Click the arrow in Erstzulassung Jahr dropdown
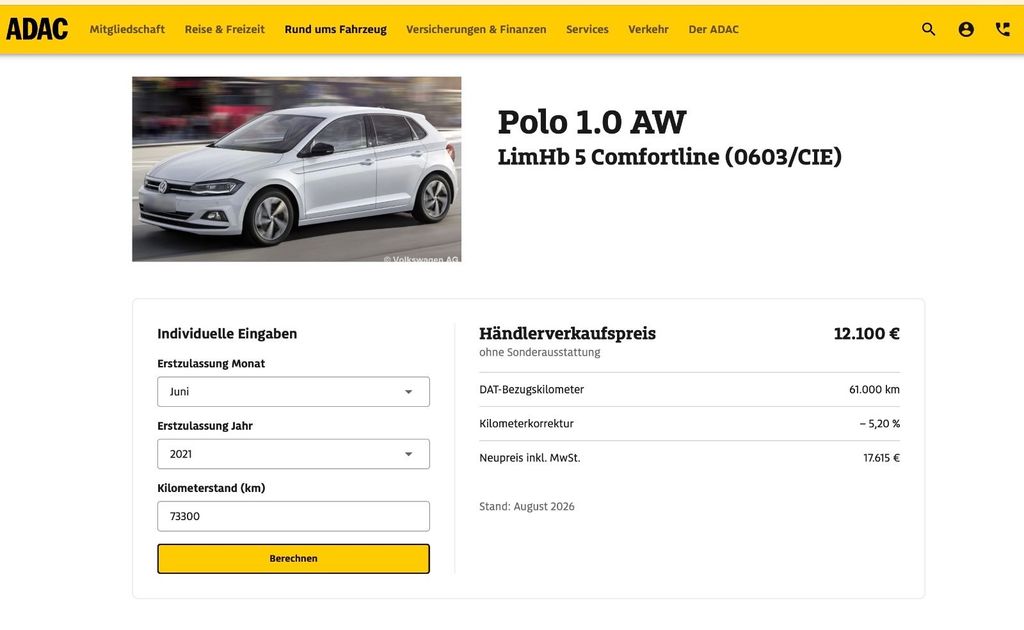This screenshot has height=630, width=1024. coord(408,454)
